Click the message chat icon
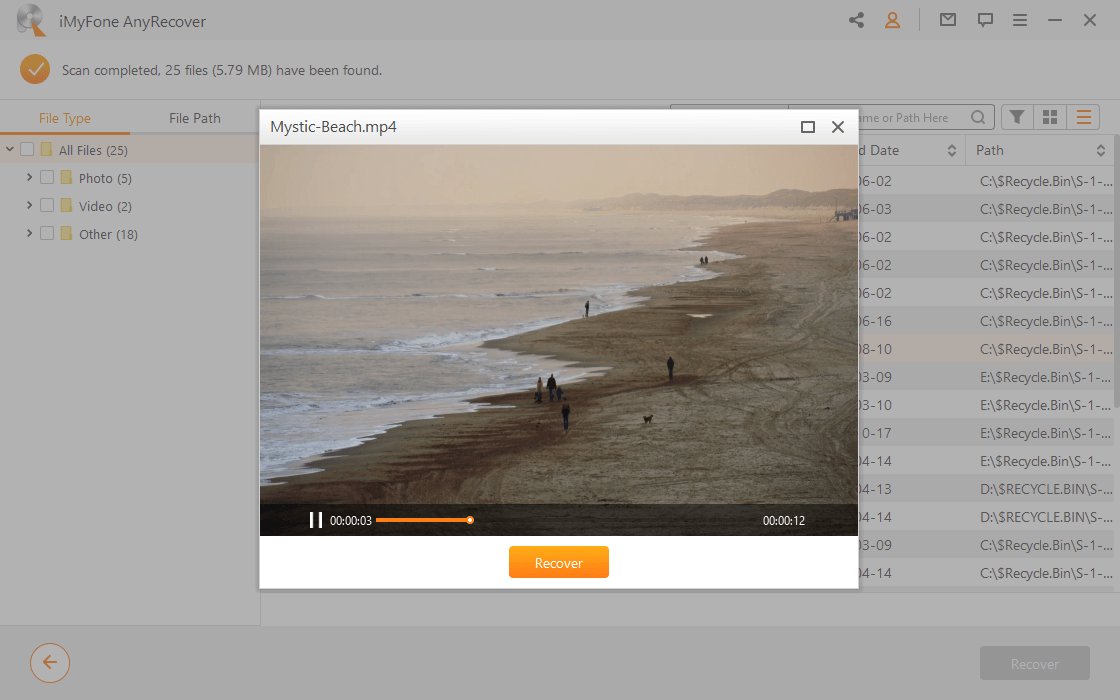Image resolution: width=1120 pixels, height=700 pixels. (985, 19)
